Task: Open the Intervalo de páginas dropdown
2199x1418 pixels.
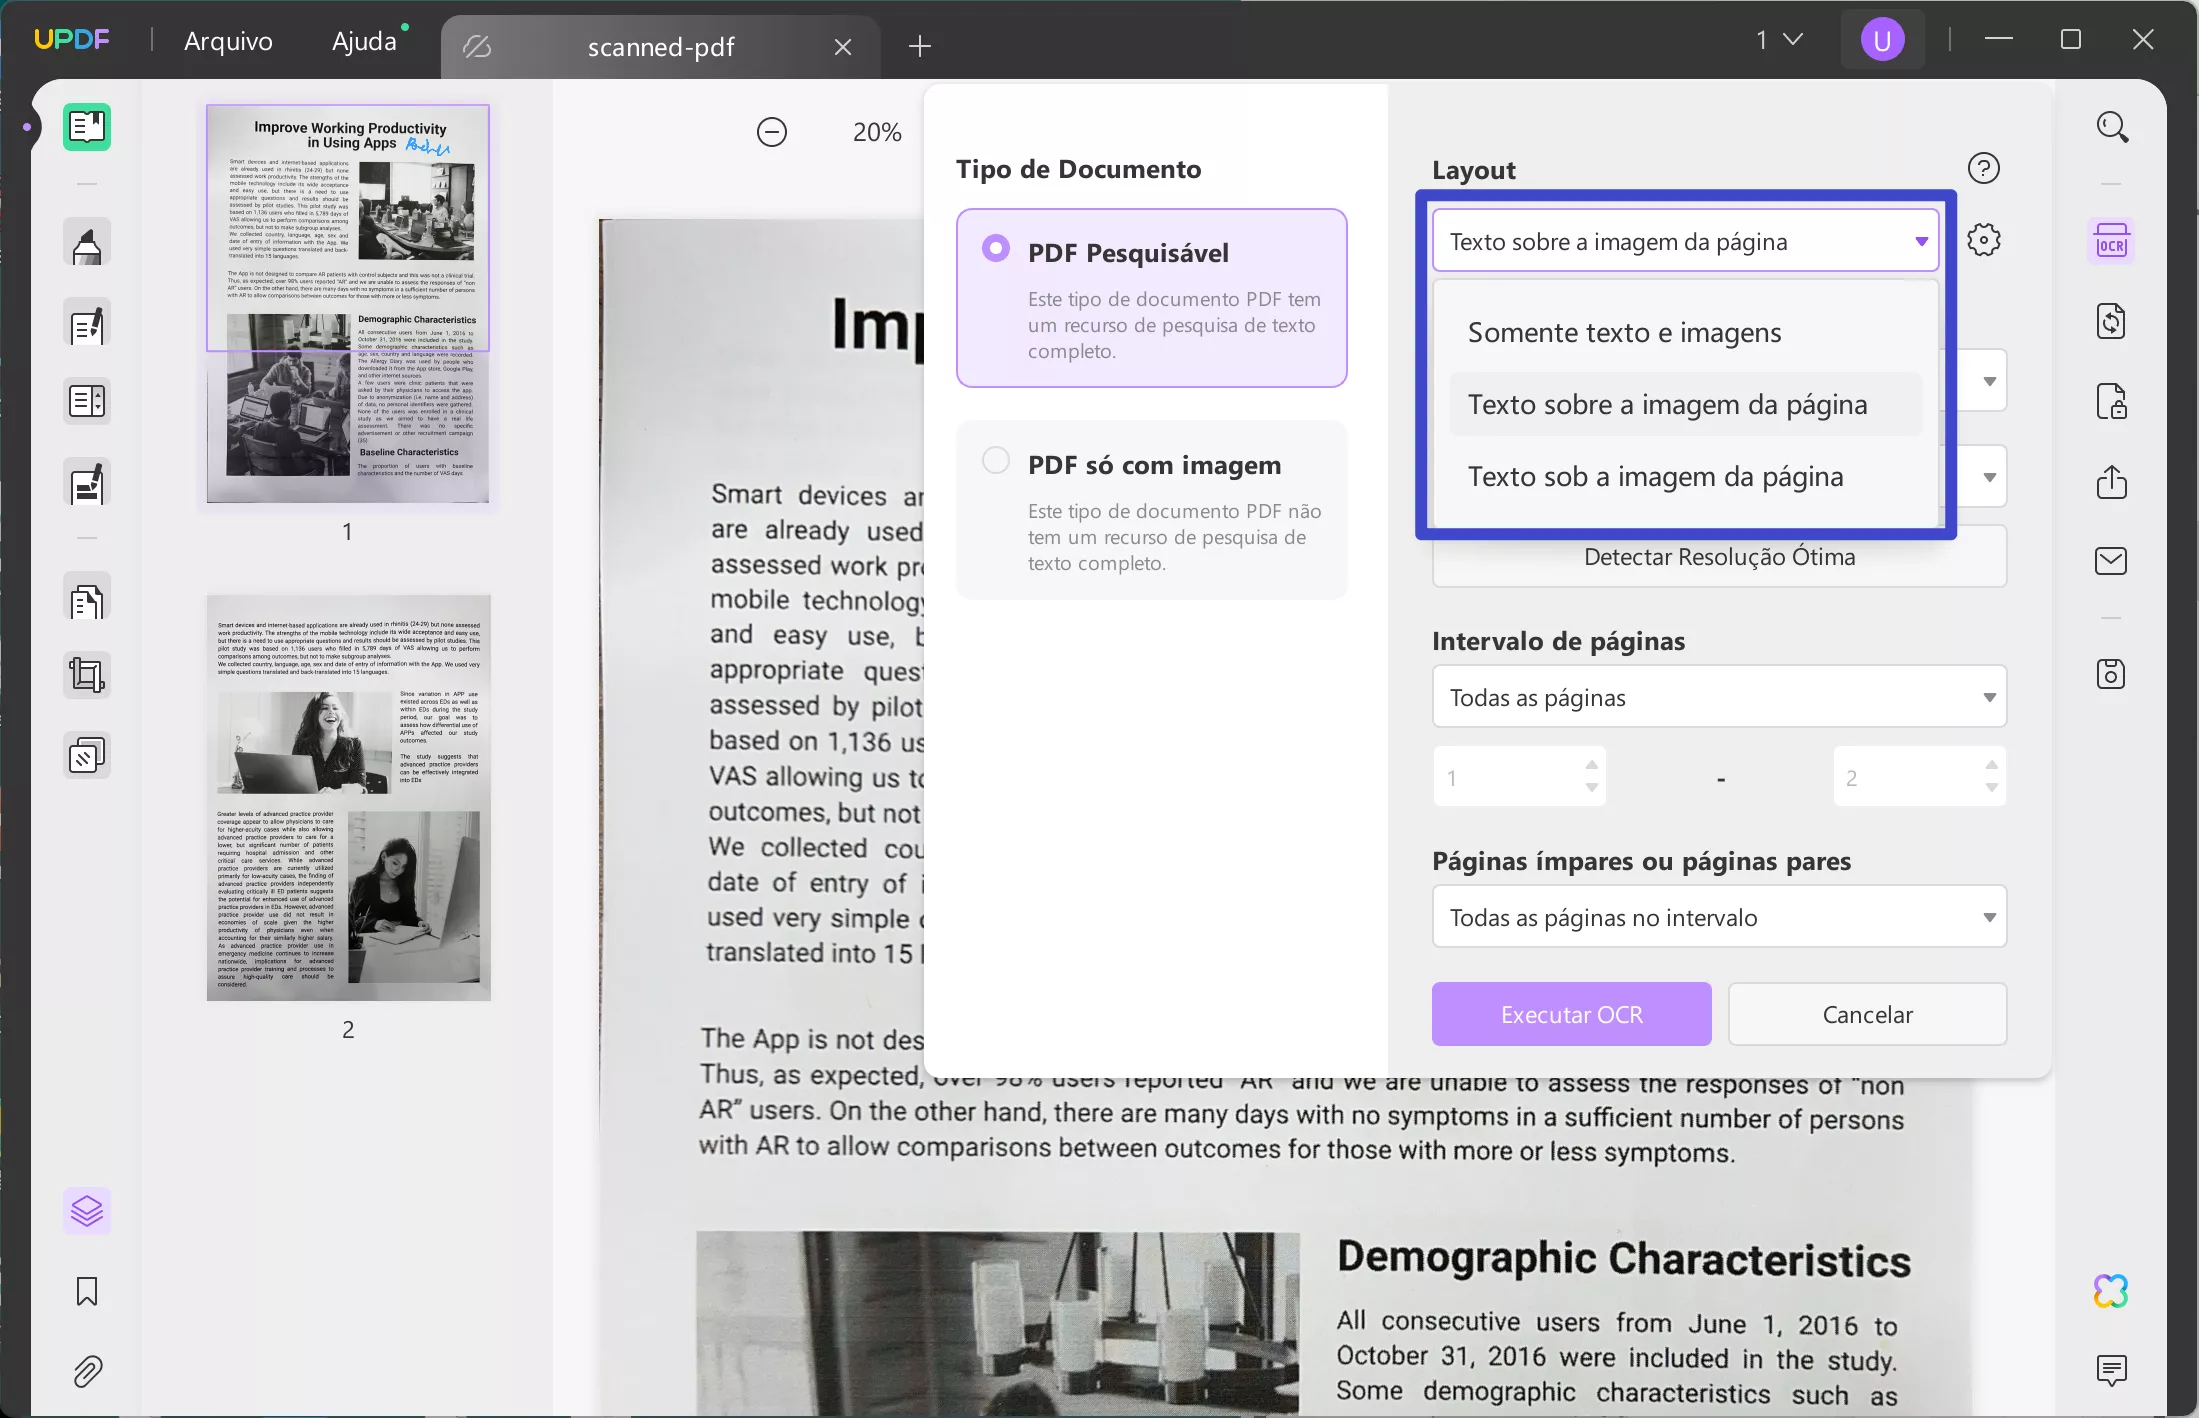Action: (1718, 697)
